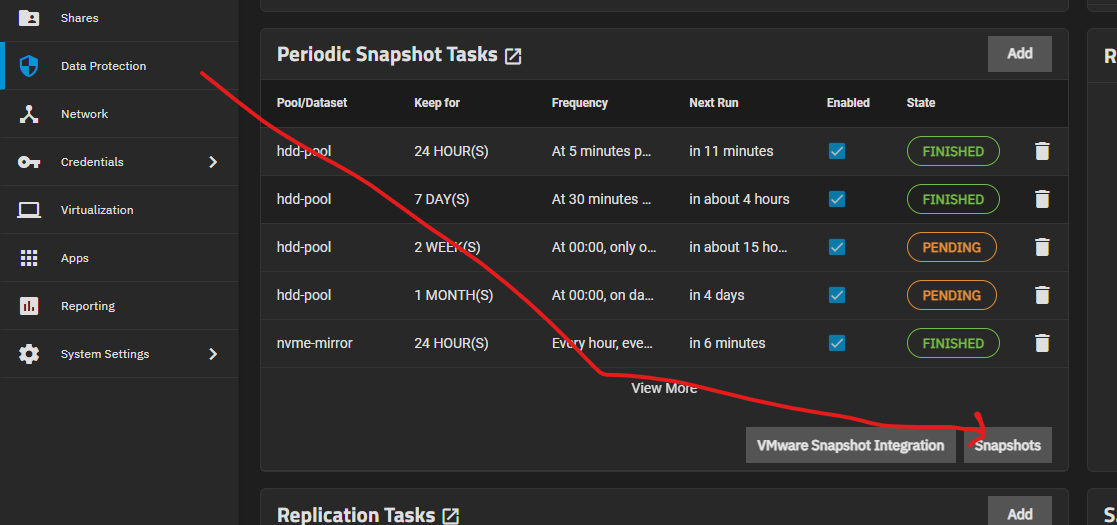This screenshot has width=1117, height=525.
Task: Delete the nvme-mirror snapshot task
Action: coord(1042,343)
